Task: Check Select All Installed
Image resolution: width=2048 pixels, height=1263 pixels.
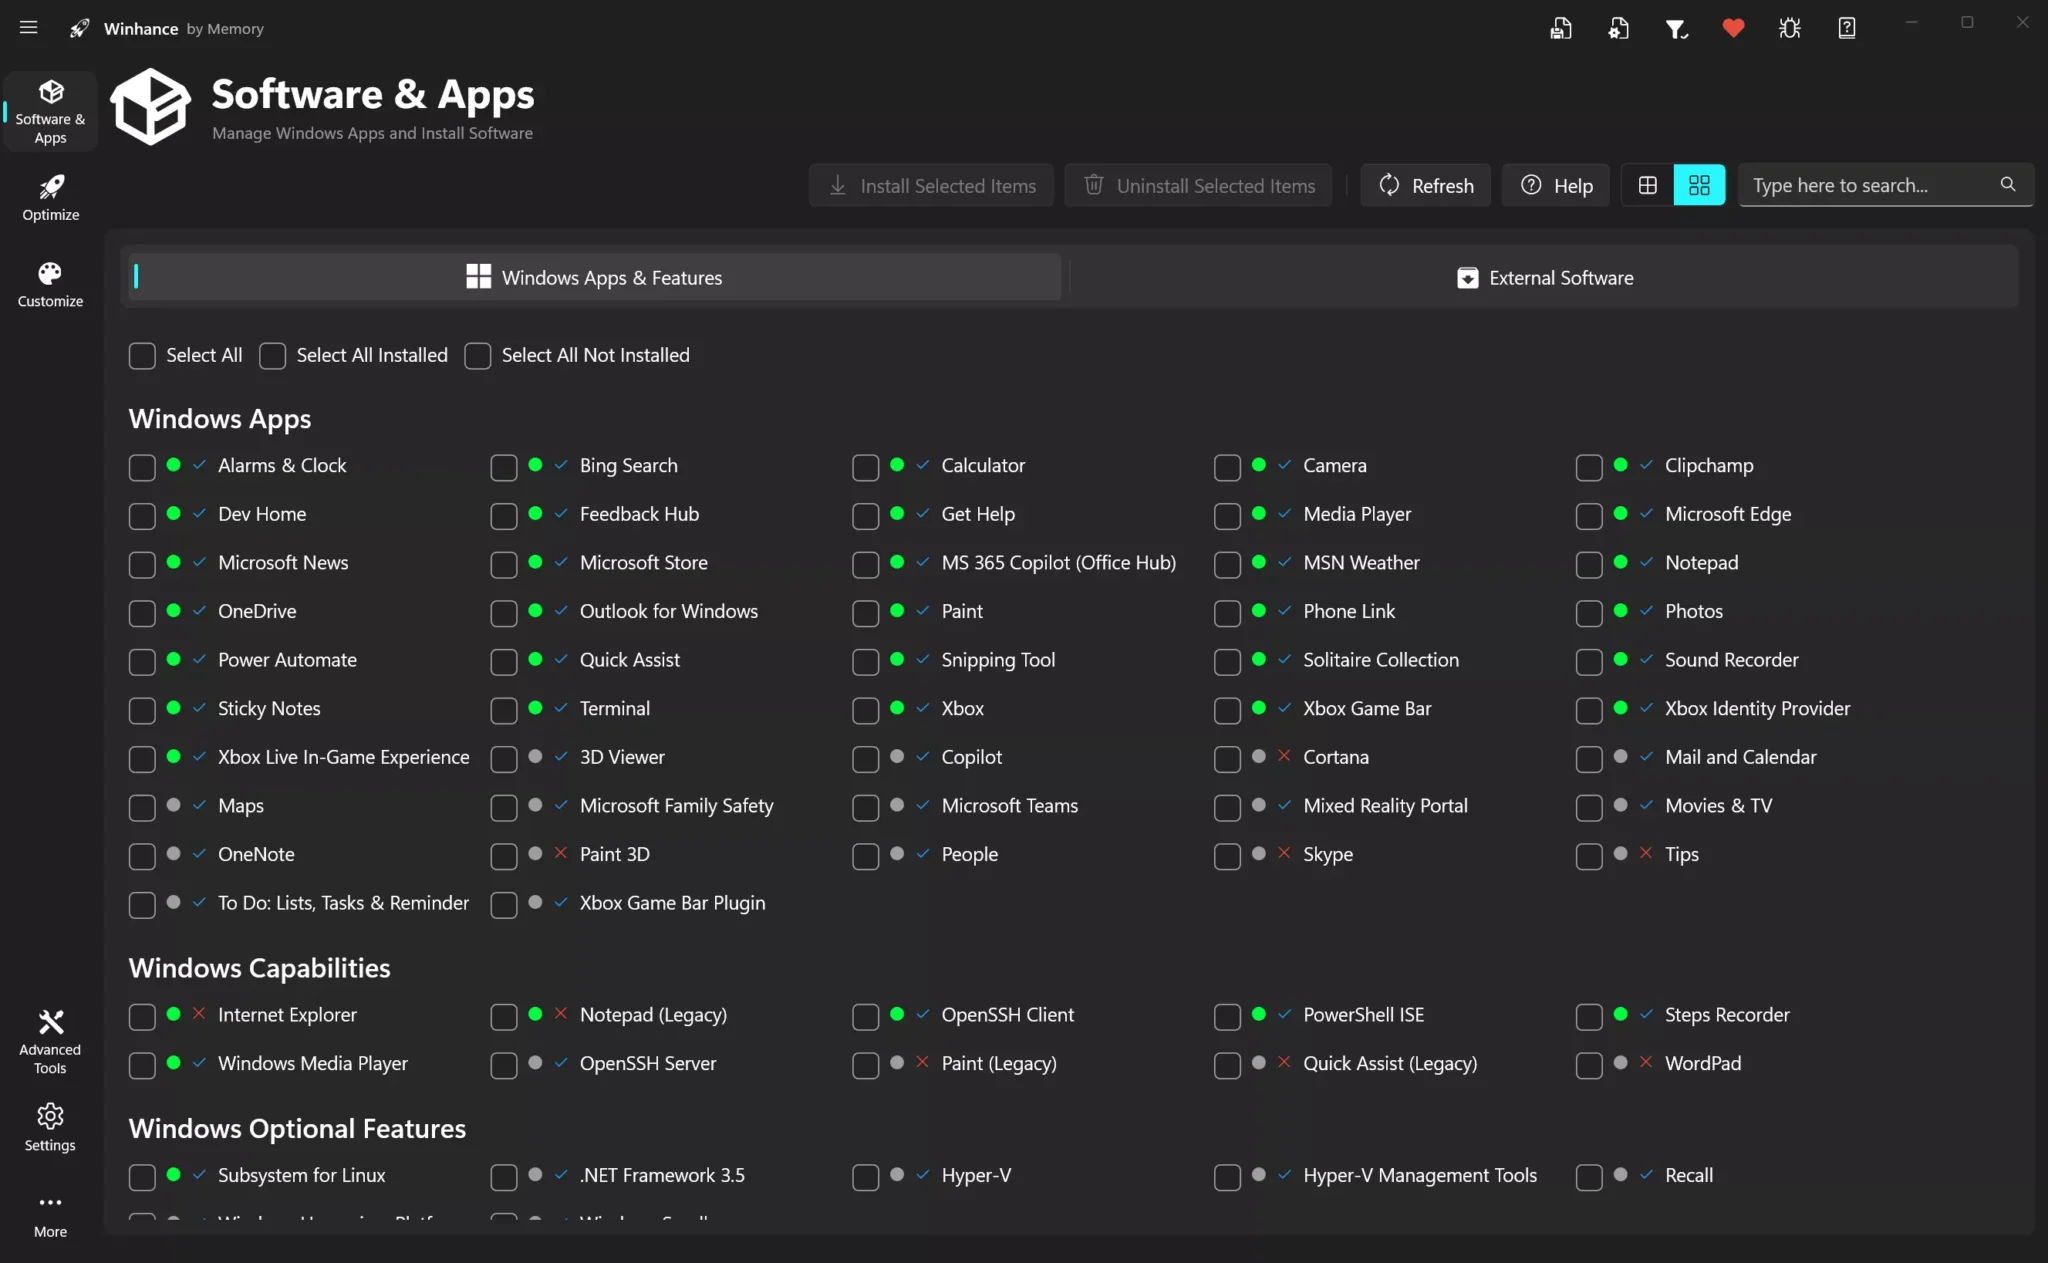Action: click(272, 356)
